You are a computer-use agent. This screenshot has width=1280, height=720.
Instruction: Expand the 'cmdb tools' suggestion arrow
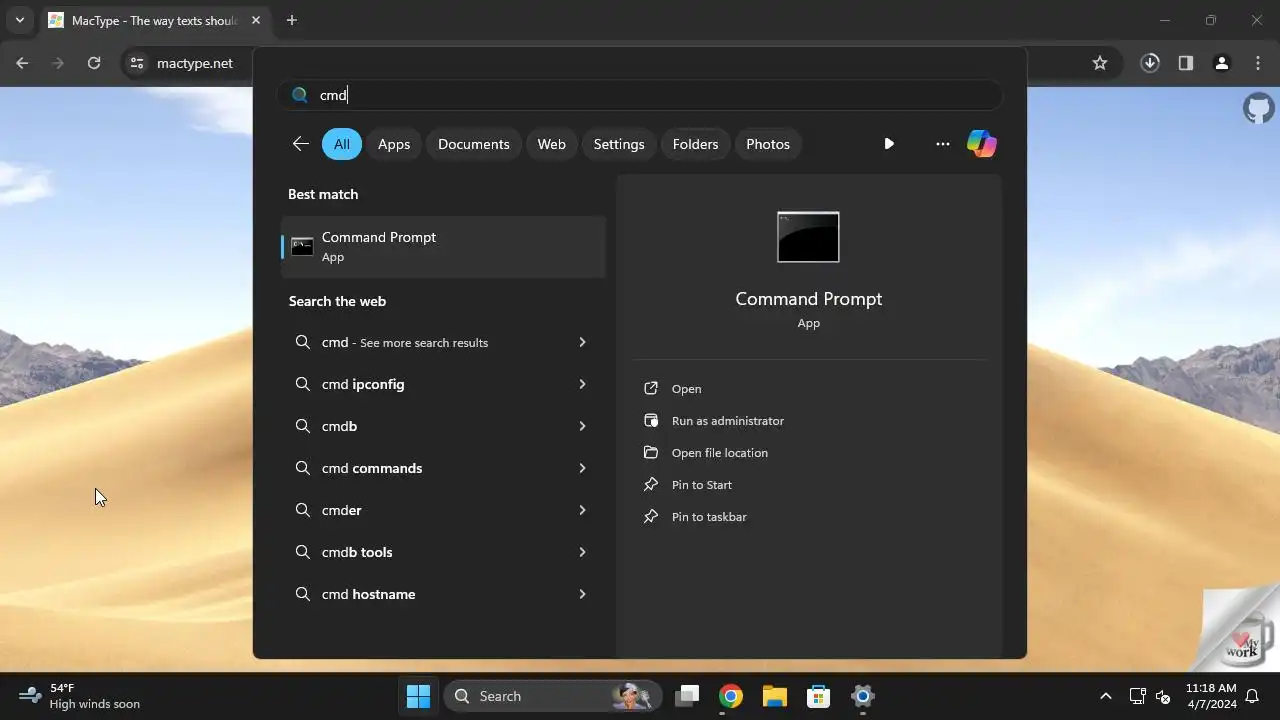(x=582, y=552)
